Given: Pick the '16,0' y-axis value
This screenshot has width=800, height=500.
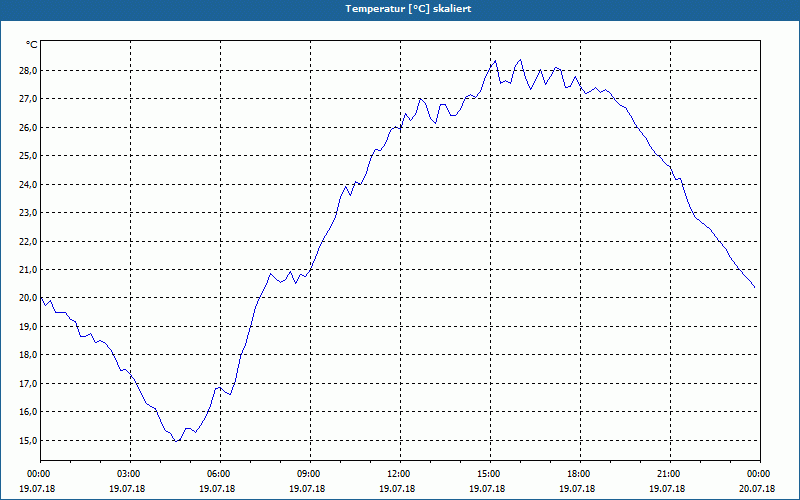Looking at the screenshot, I should point(28,412).
